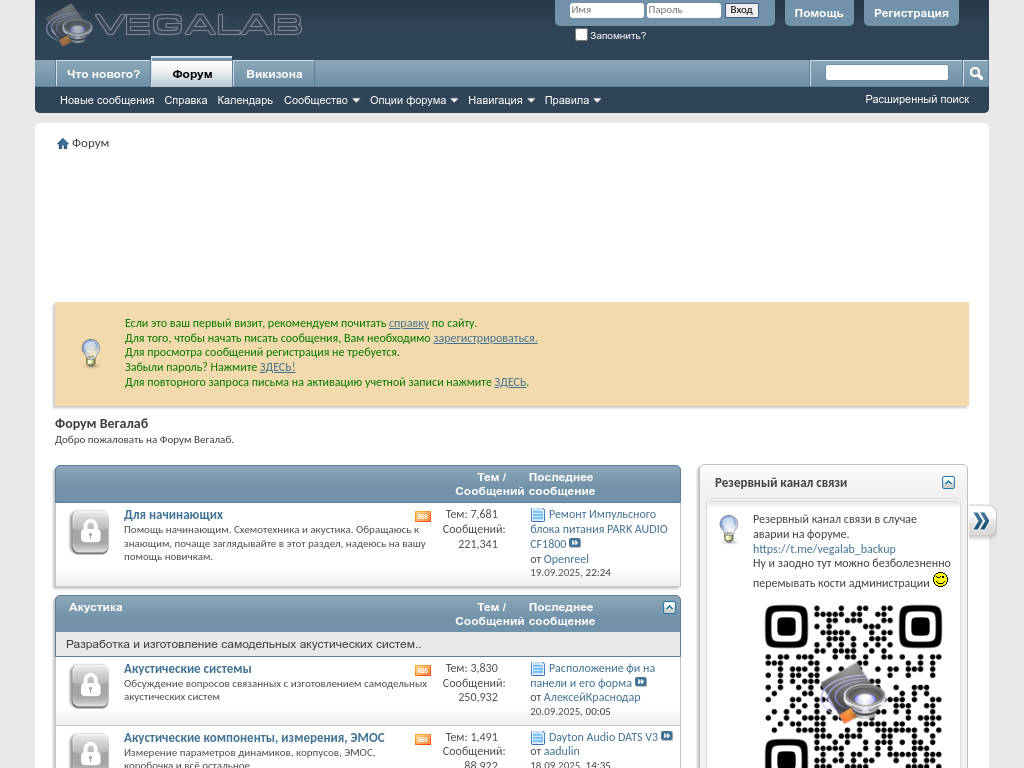This screenshot has height=768, width=1024.
Task: Enable the Запомнить checkbox
Action: click(581, 35)
